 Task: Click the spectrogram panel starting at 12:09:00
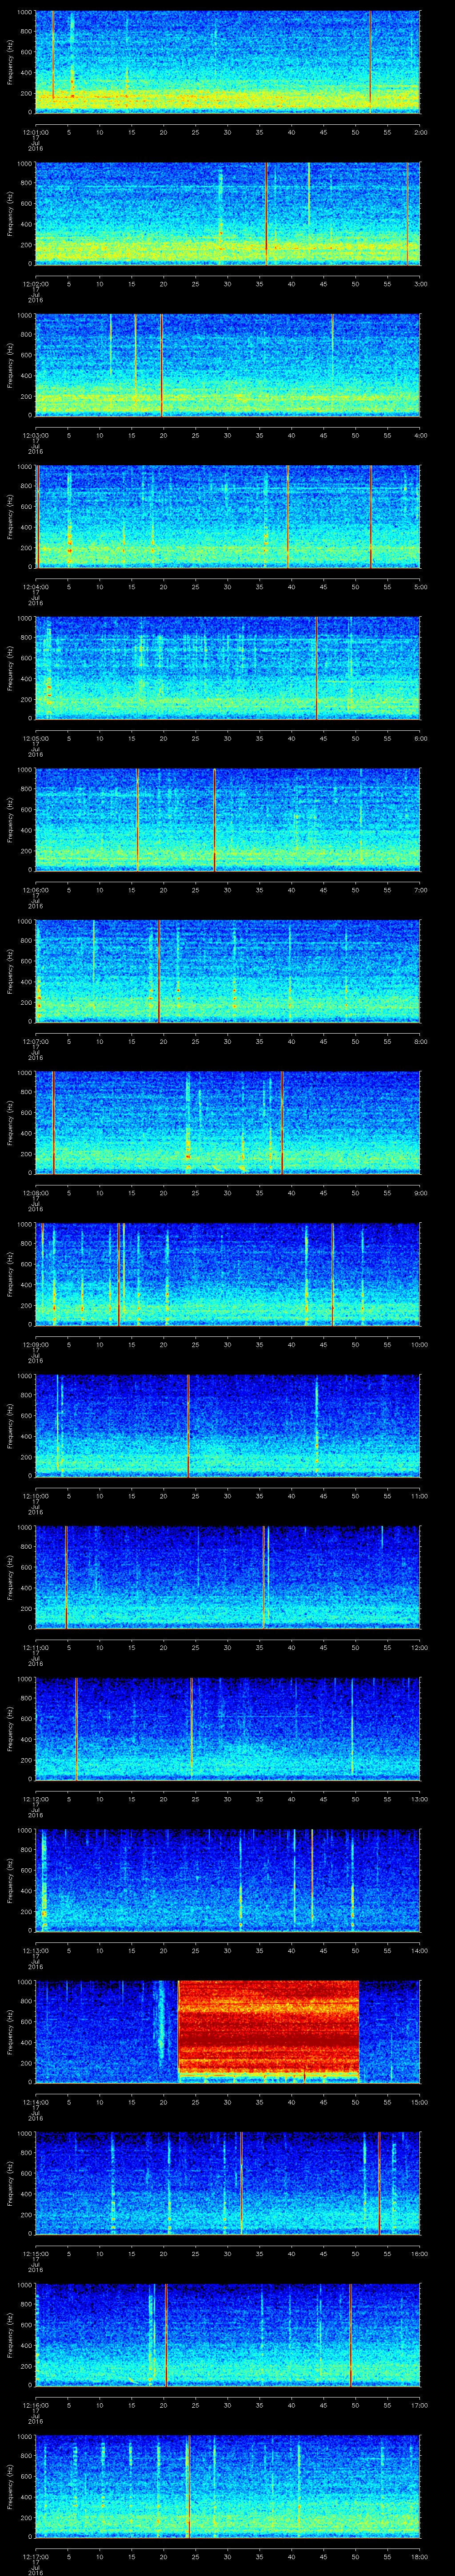tap(227, 1273)
